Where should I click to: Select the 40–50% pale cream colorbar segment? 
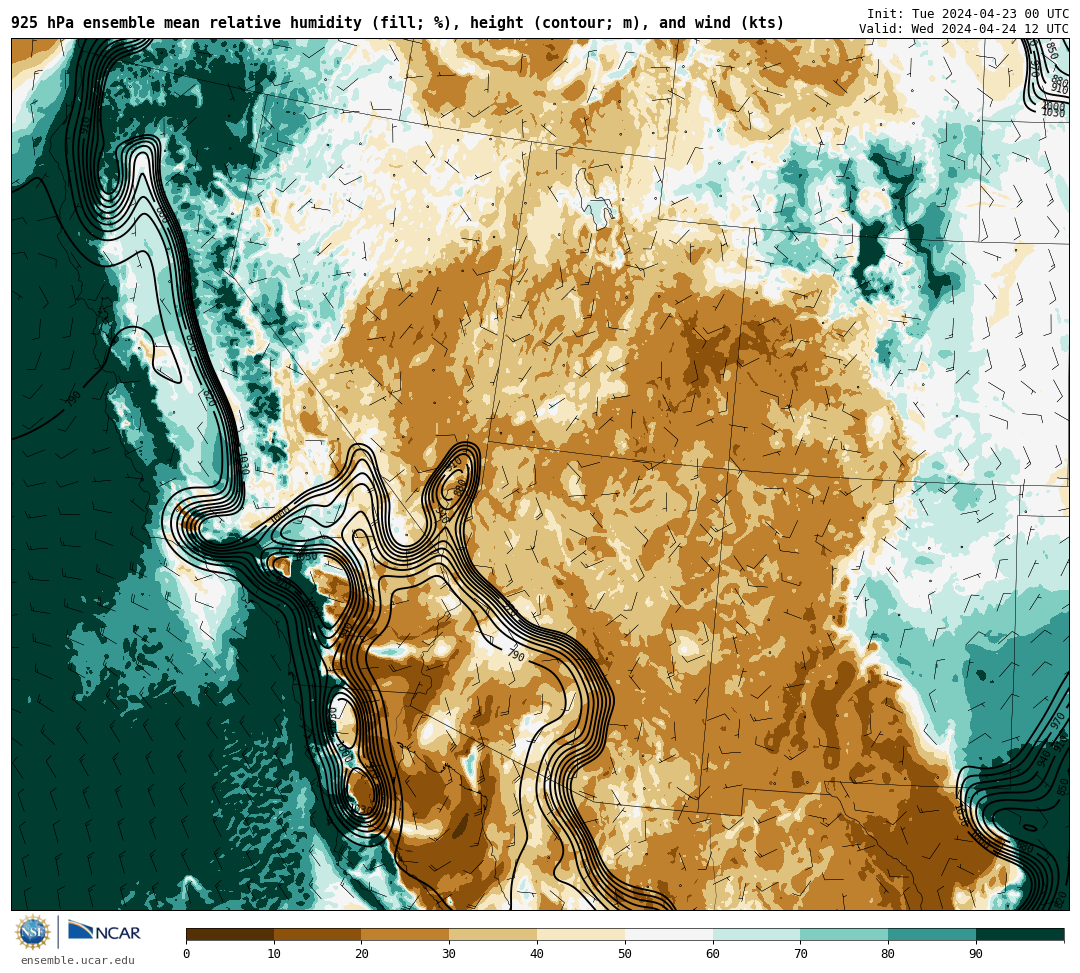point(581,934)
